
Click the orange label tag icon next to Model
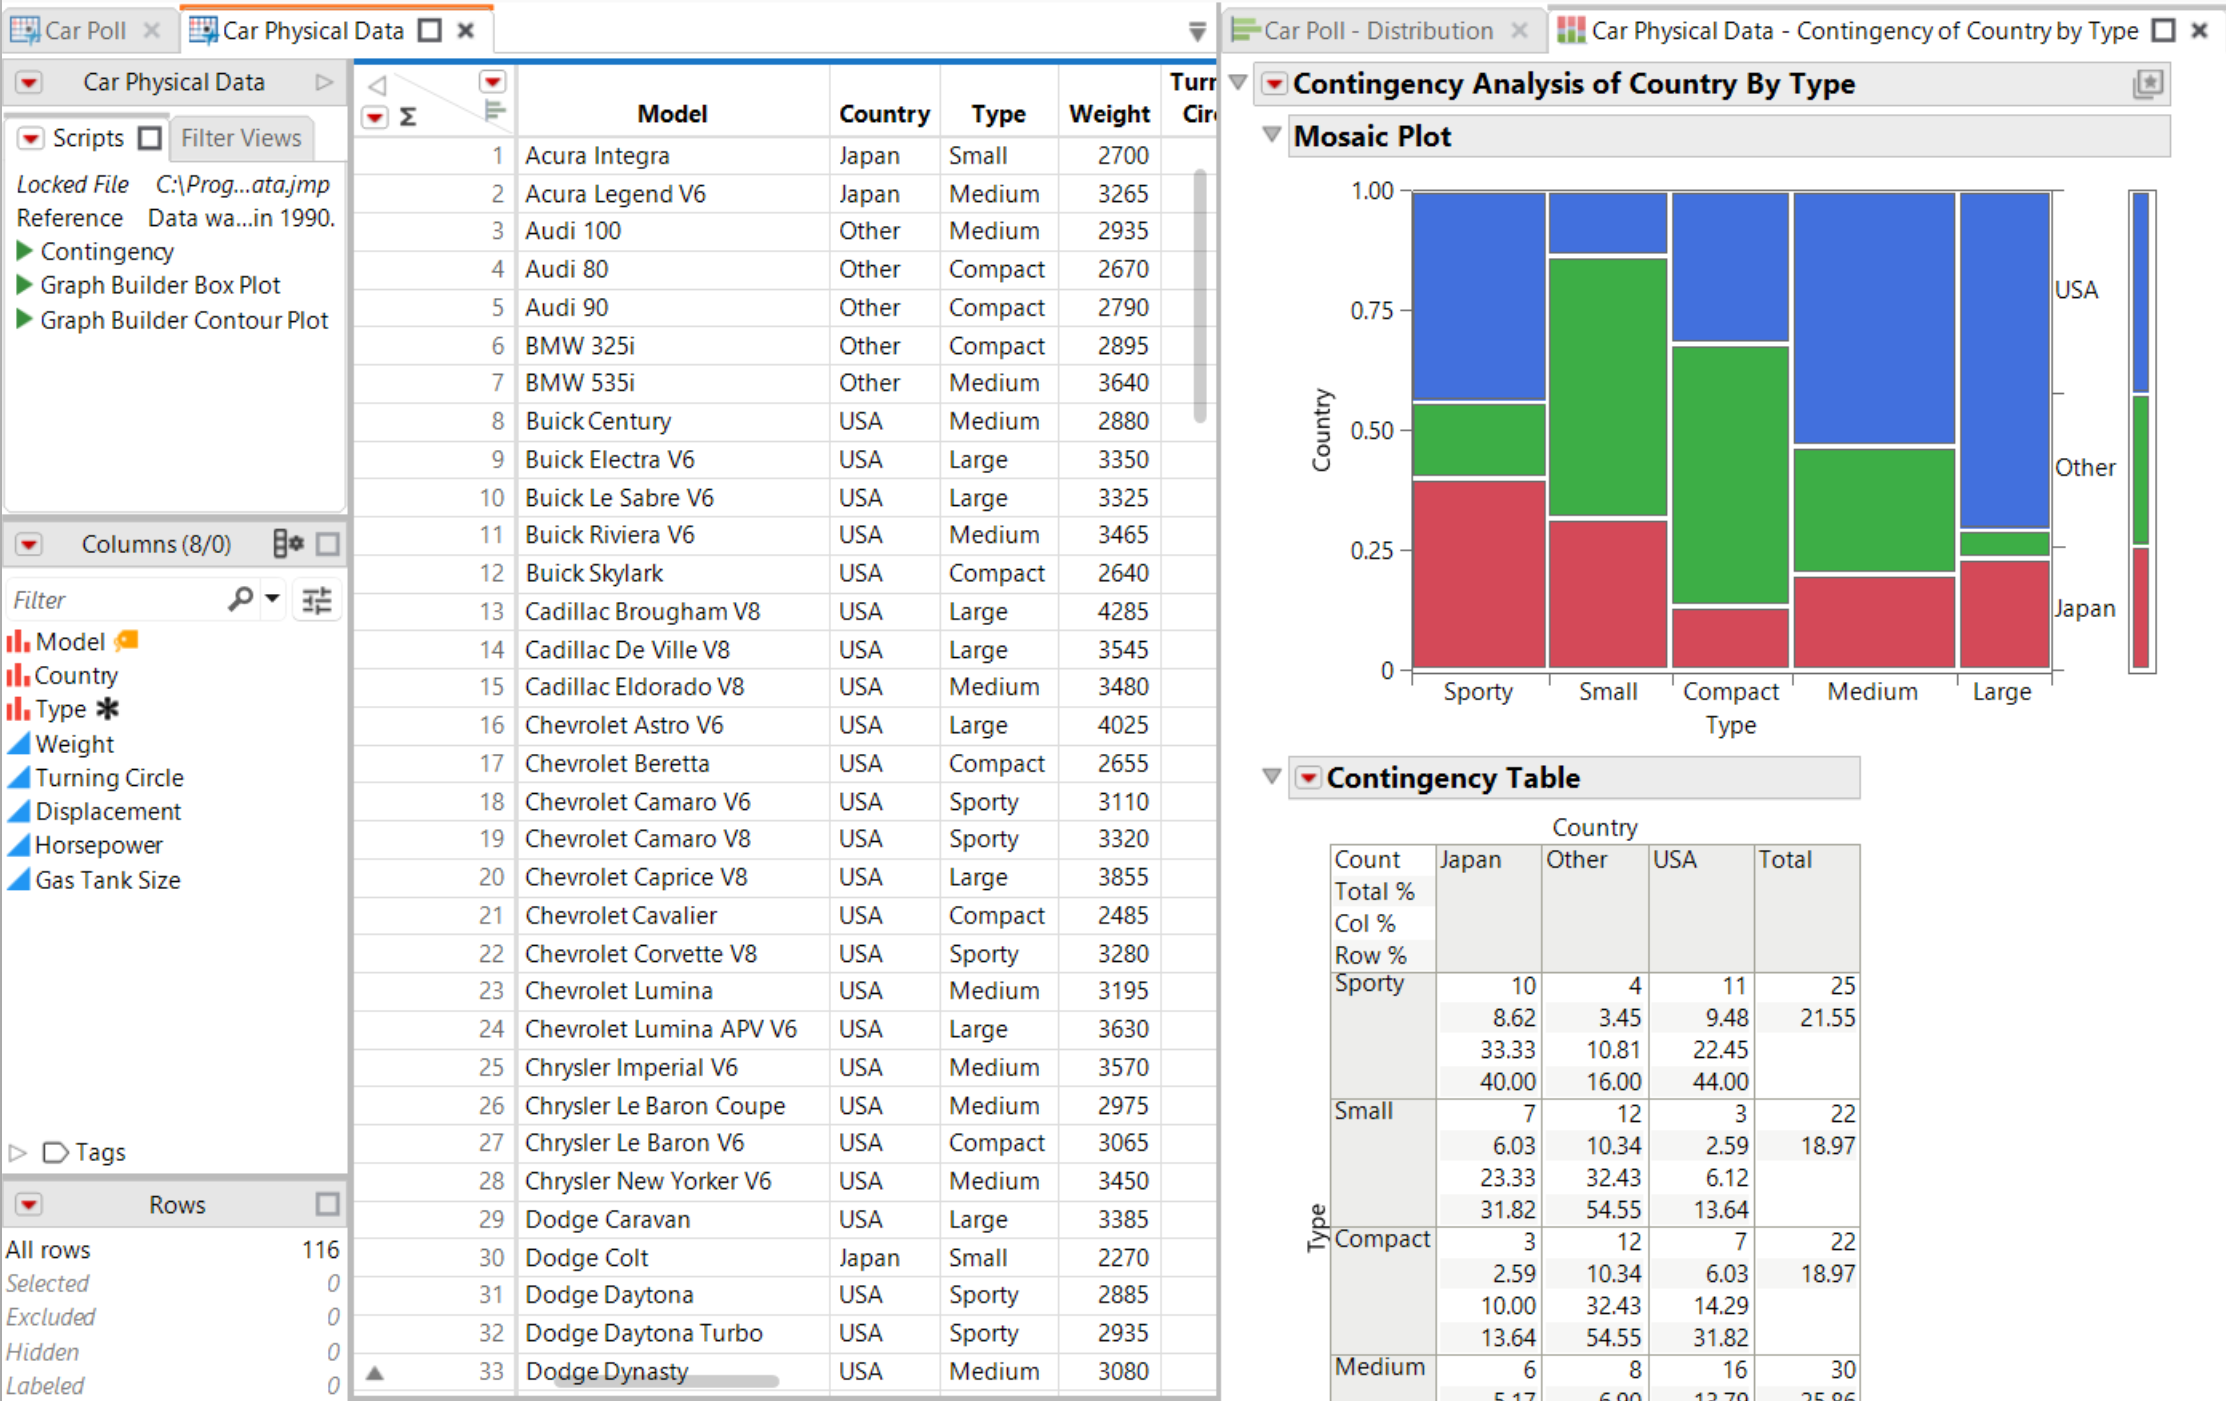click(124, 641)
